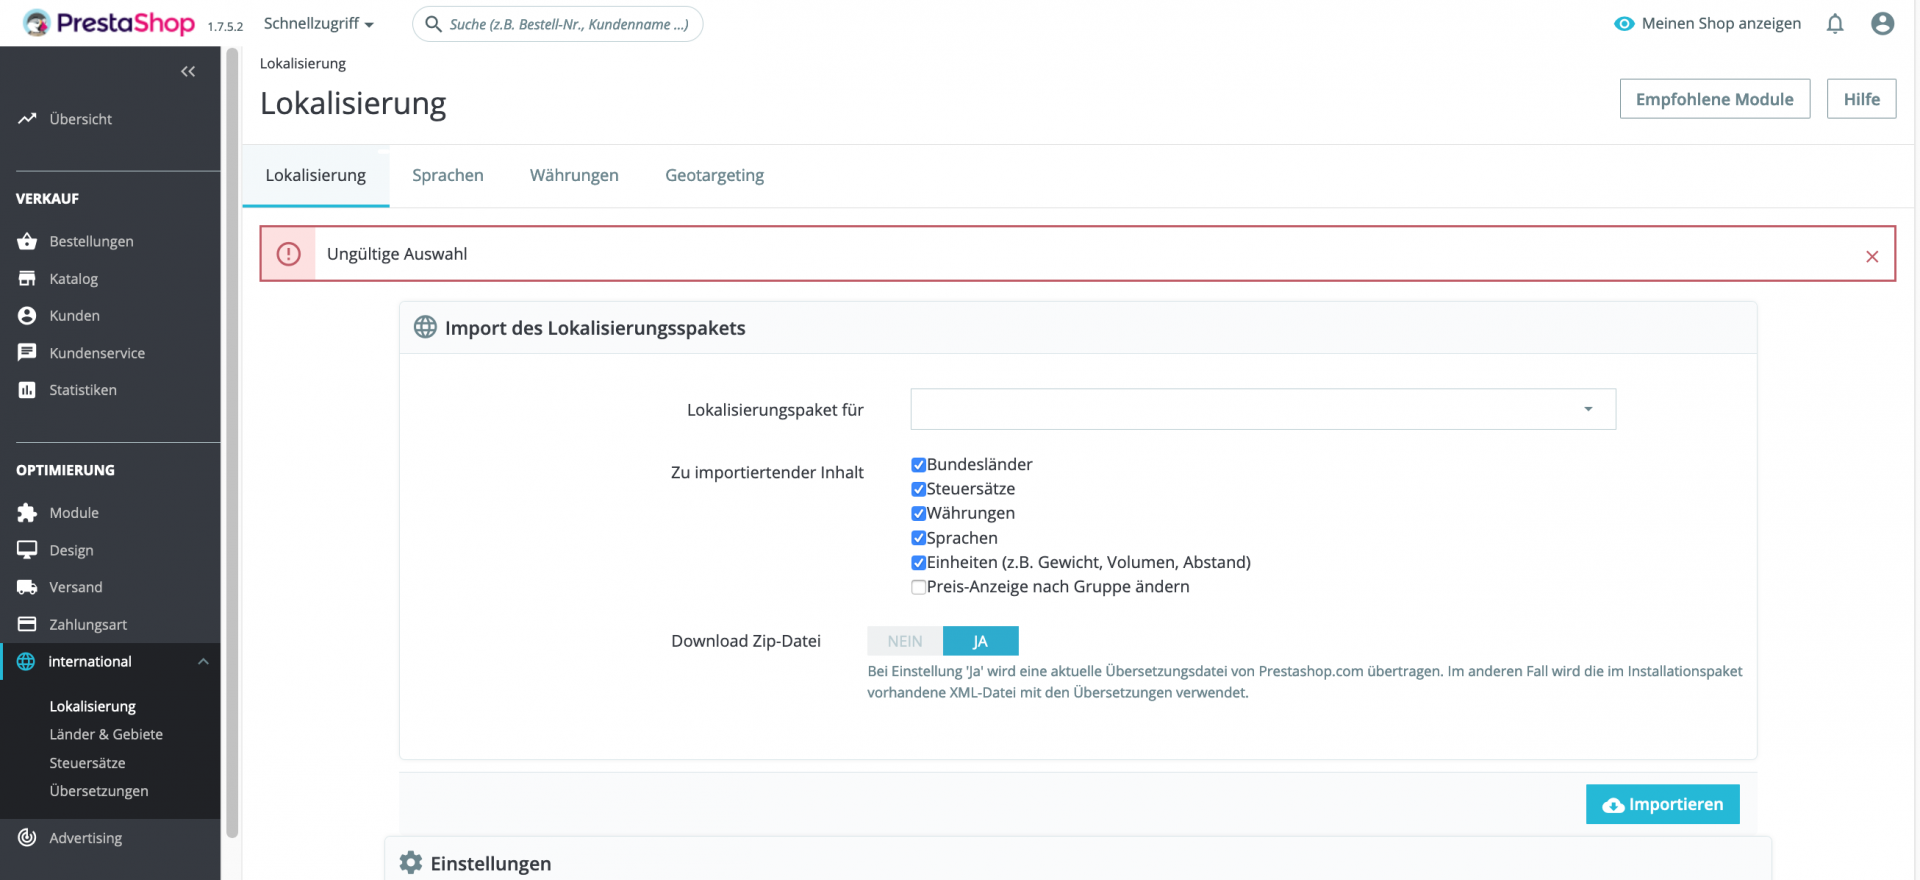The width and height of the screenshot is (1920, 880).
Task: Open the Lokalisierungspaket für dropdown
Action: [1262, 409]
